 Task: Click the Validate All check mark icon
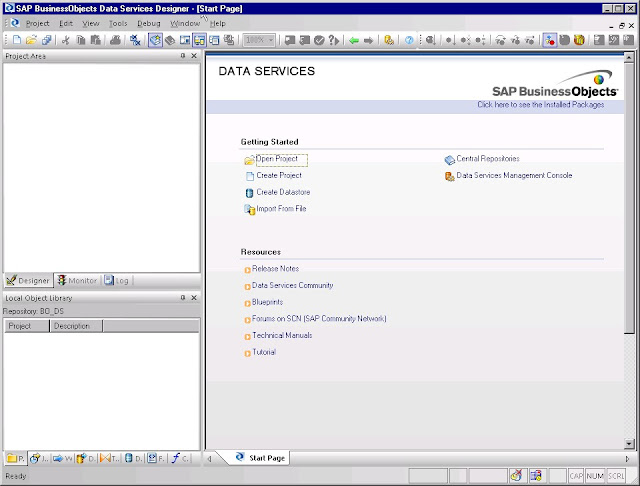pos(319,40)
